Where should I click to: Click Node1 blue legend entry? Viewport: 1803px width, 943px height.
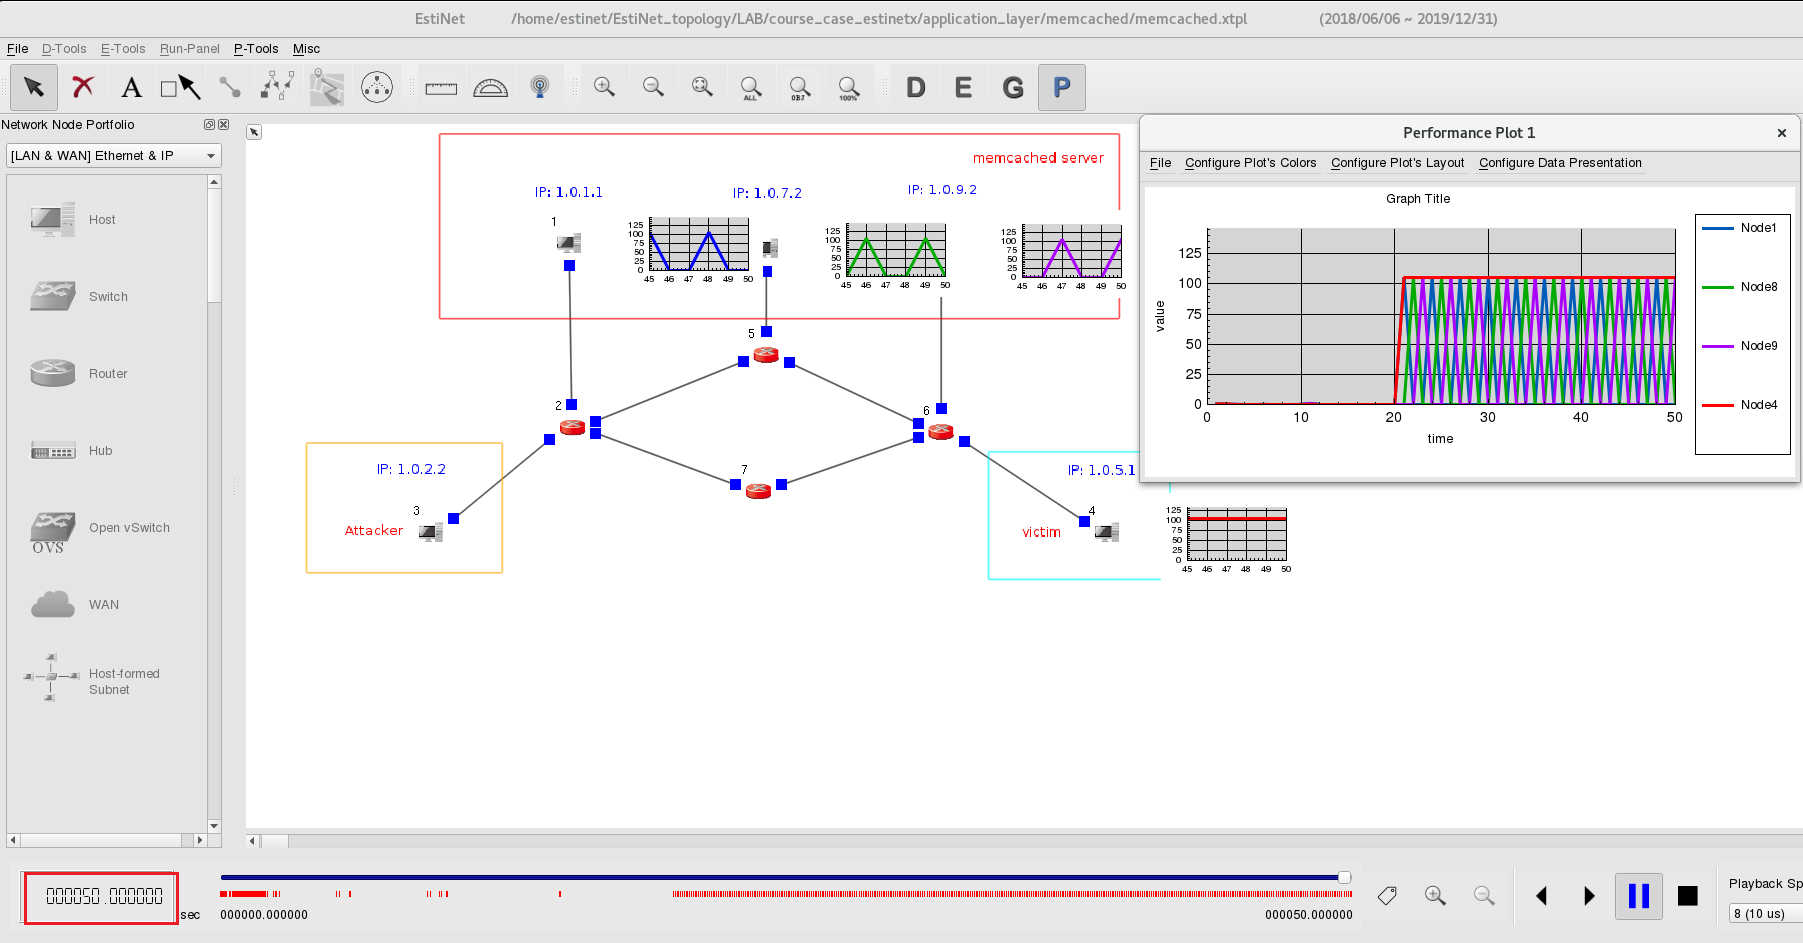(x=1741, y=228)
